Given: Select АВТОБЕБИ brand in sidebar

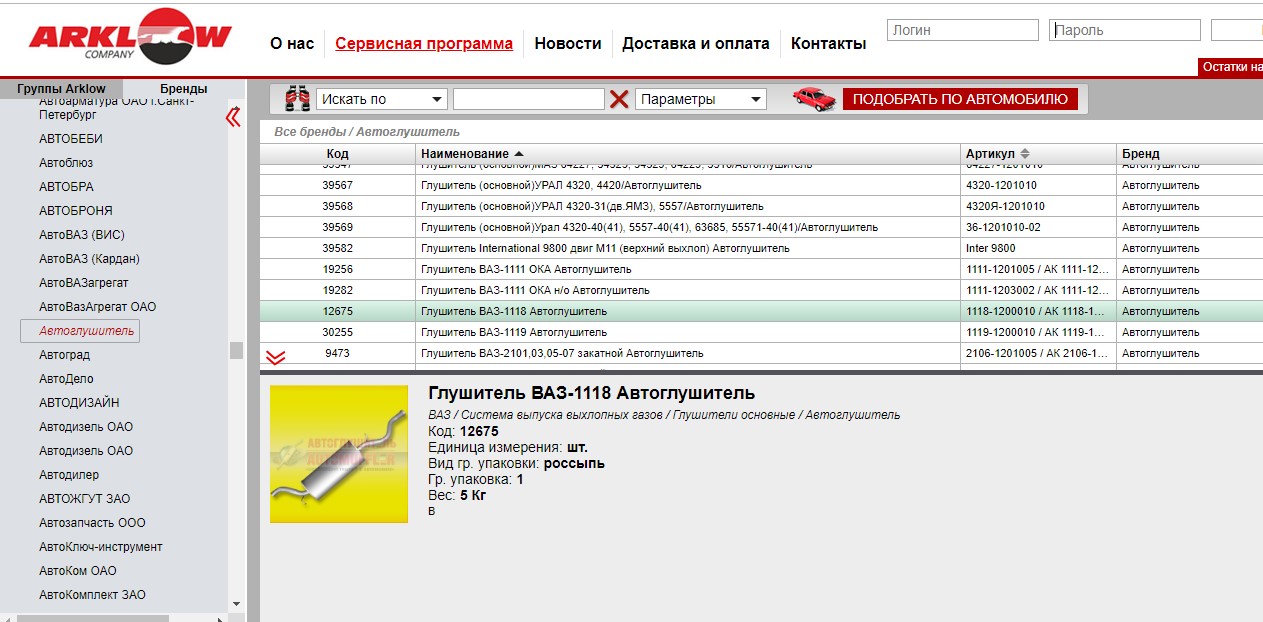Looking at the screenshot, I should coord(71,139).
